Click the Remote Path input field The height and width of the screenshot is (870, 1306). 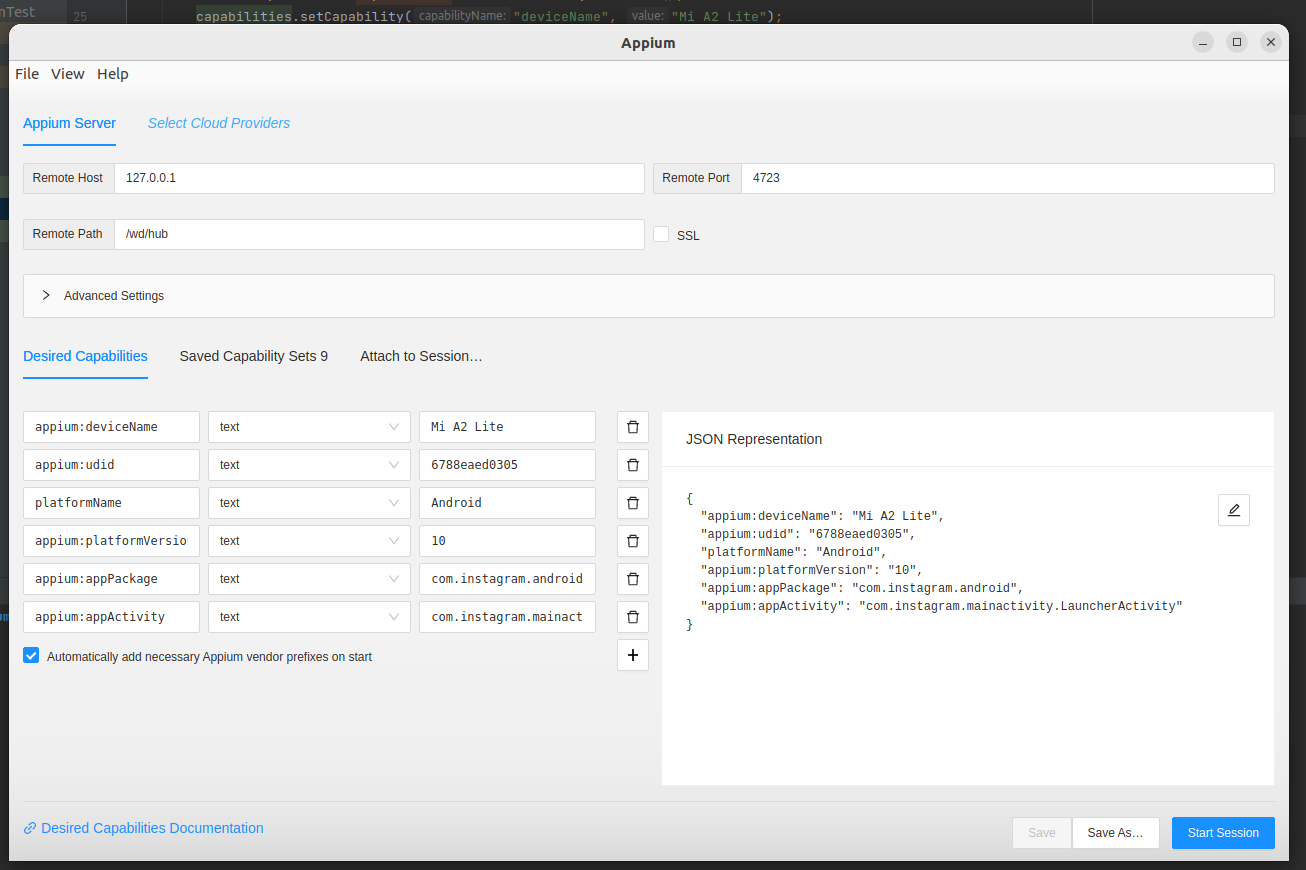[379, 234]
